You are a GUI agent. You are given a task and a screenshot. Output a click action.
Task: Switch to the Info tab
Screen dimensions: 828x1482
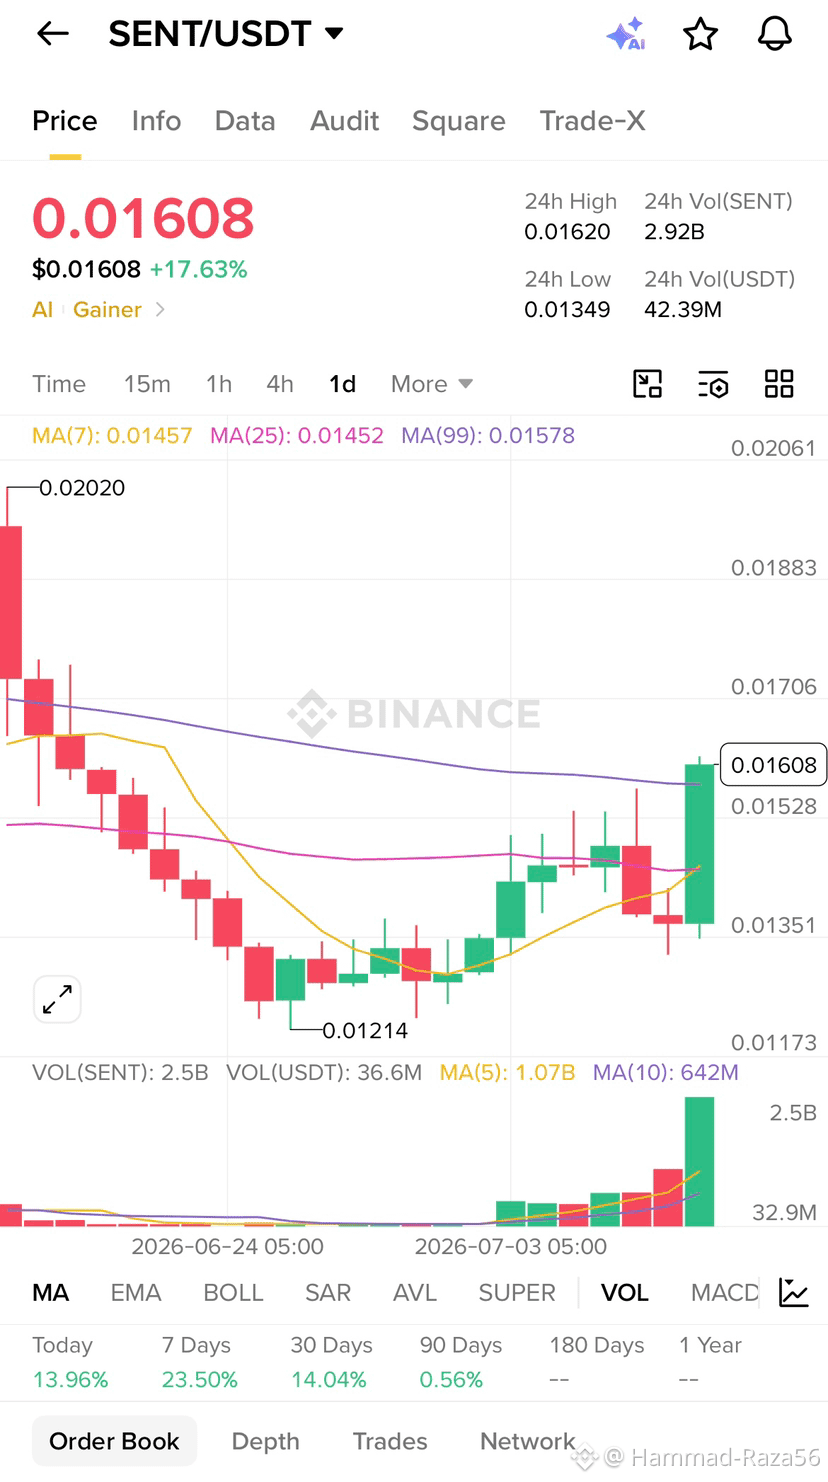[156, 121]
